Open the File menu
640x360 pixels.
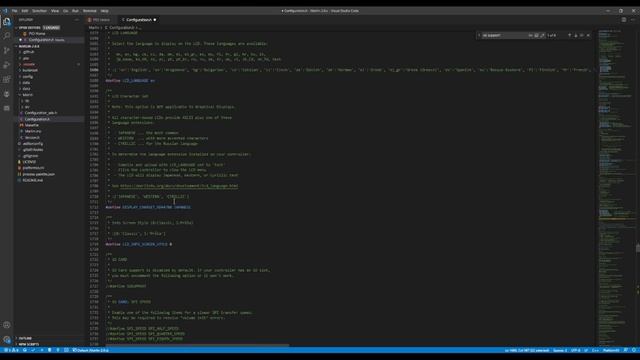[x=15, y=11]
